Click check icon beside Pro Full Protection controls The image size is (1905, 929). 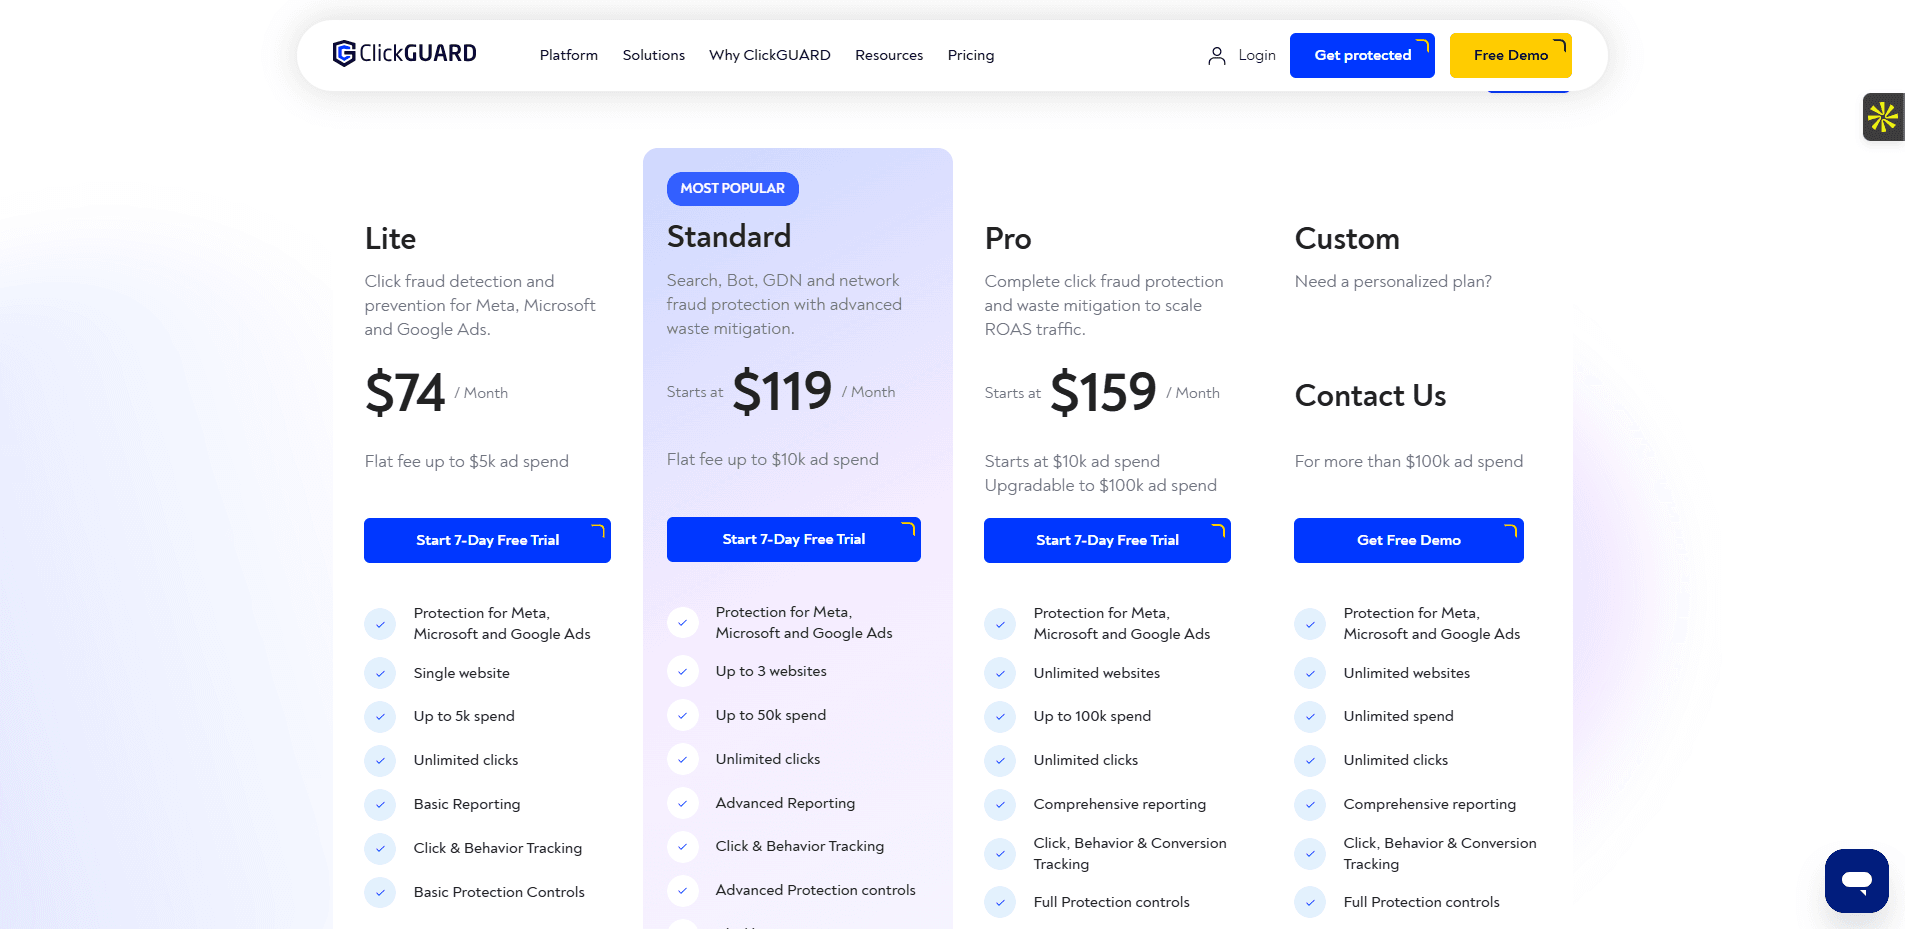pyautogui.click(x=1000, y=903)
